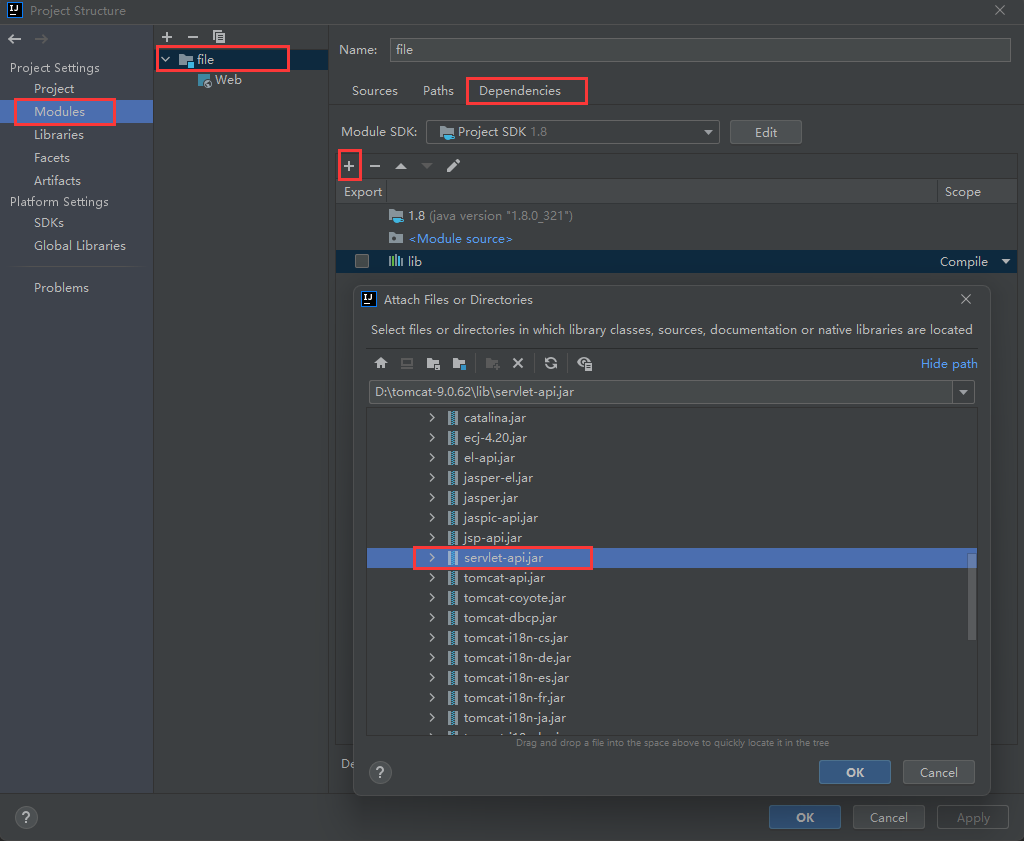Select tomcat-coyote.jar in file tree

[x=515, y=598]
